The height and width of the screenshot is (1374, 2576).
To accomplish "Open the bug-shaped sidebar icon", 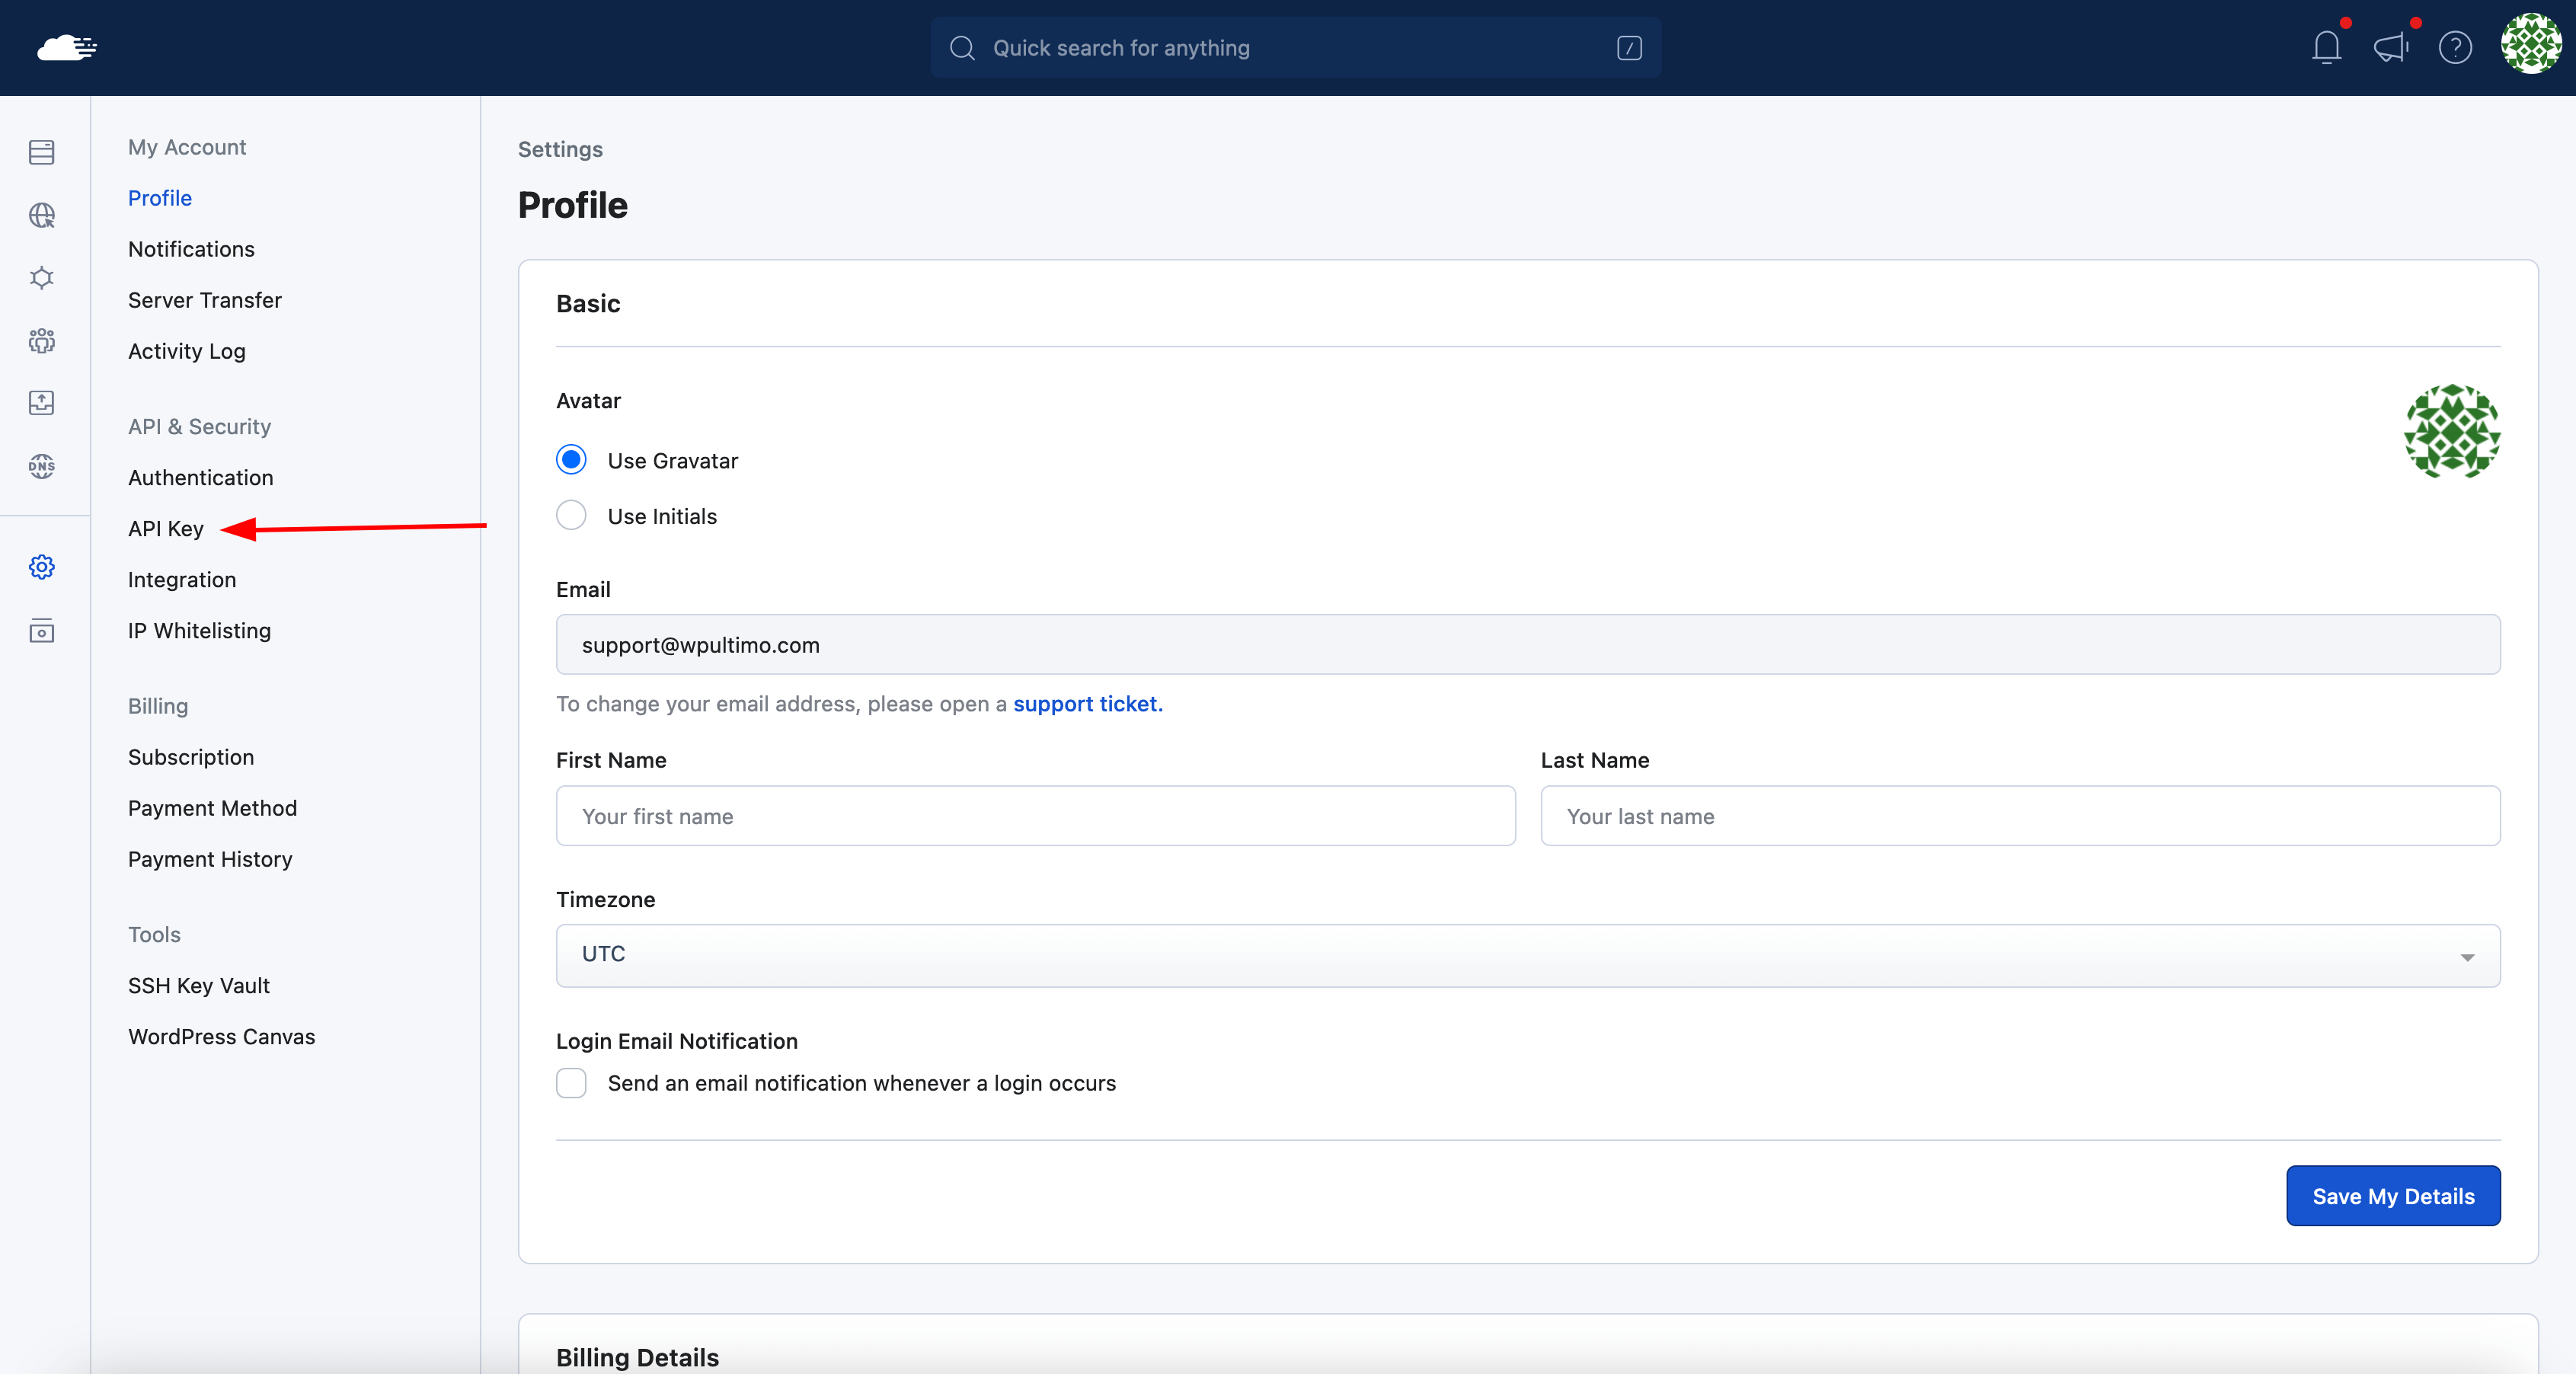I will 42,278.
